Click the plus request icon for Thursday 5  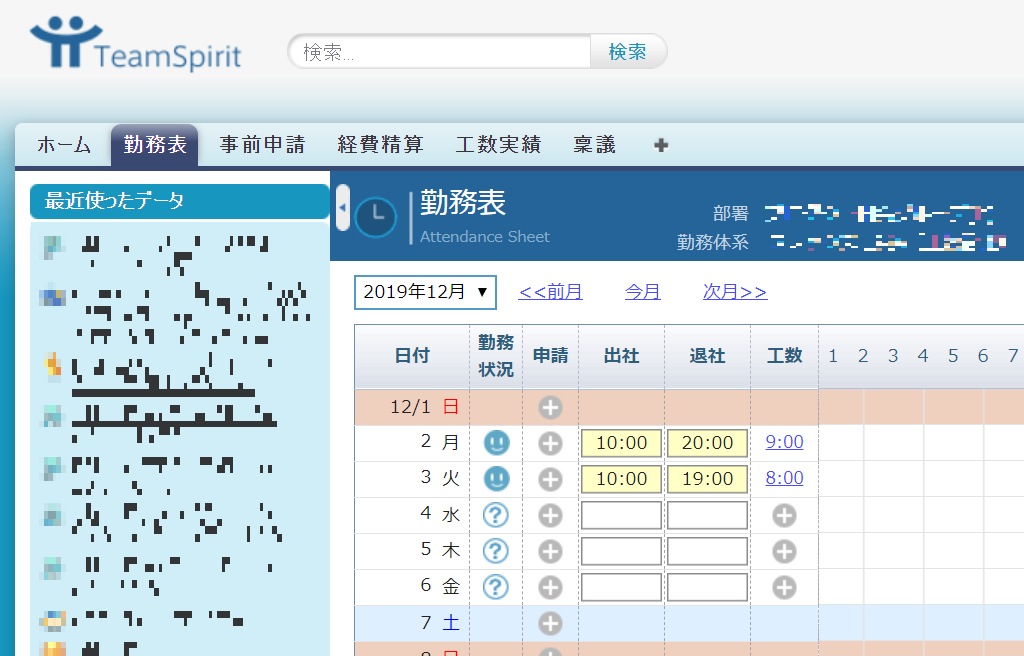click(550, 551)
